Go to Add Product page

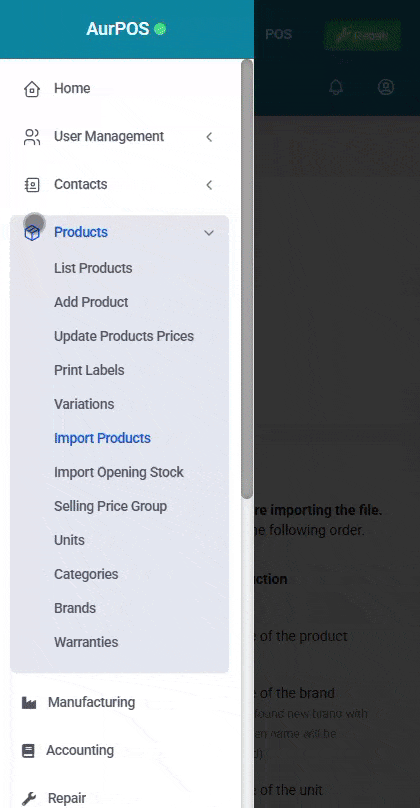click(91, 302)
